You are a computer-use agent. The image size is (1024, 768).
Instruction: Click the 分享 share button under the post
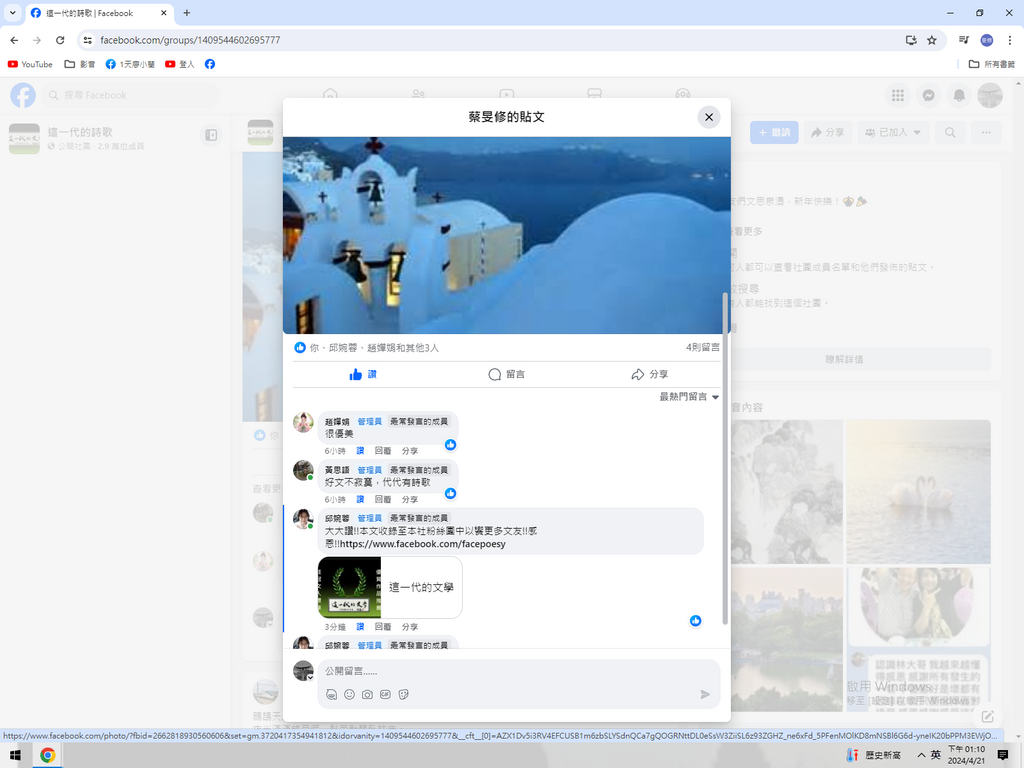coord(649,374)
